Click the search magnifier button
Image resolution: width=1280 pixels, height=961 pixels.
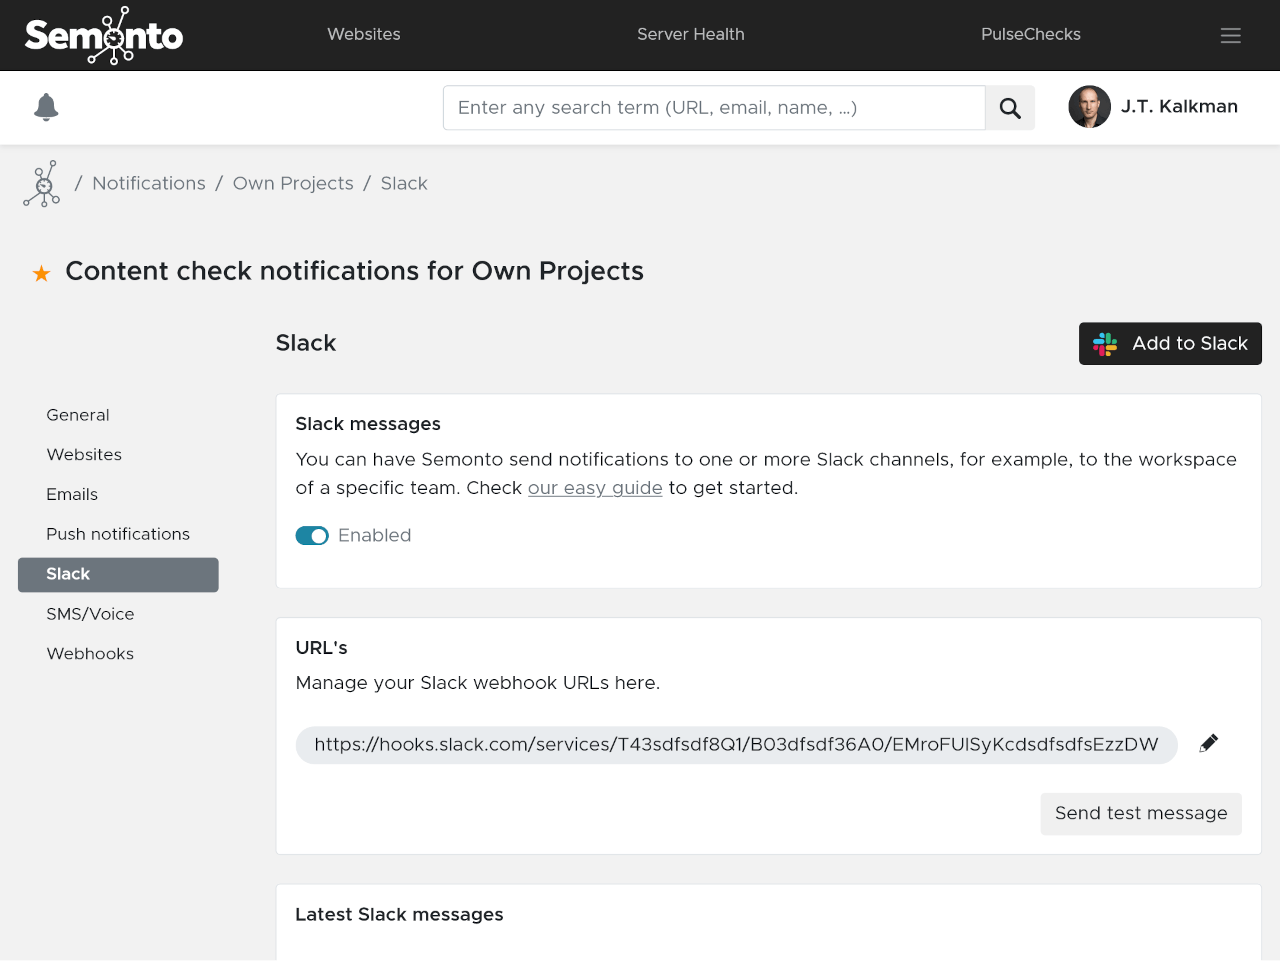[x=1010, y=108]
